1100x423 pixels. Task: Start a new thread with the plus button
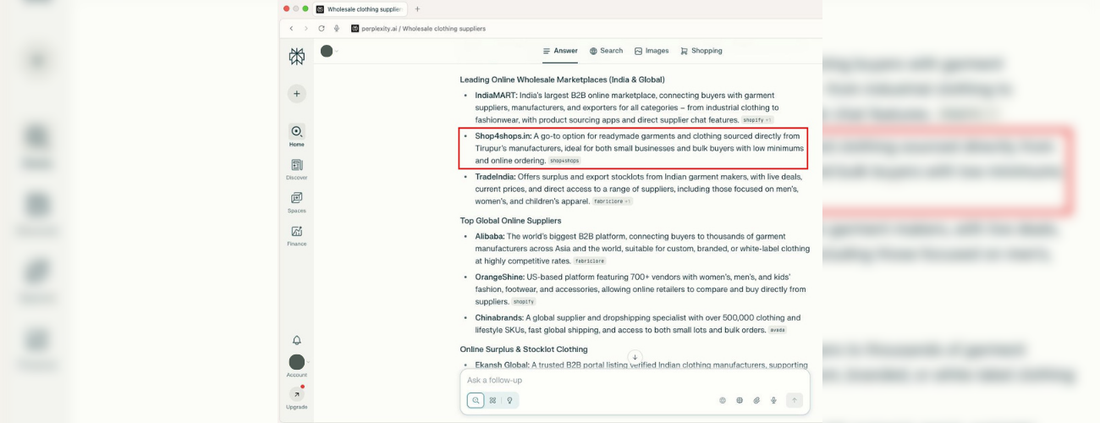(x=297, y=94)
